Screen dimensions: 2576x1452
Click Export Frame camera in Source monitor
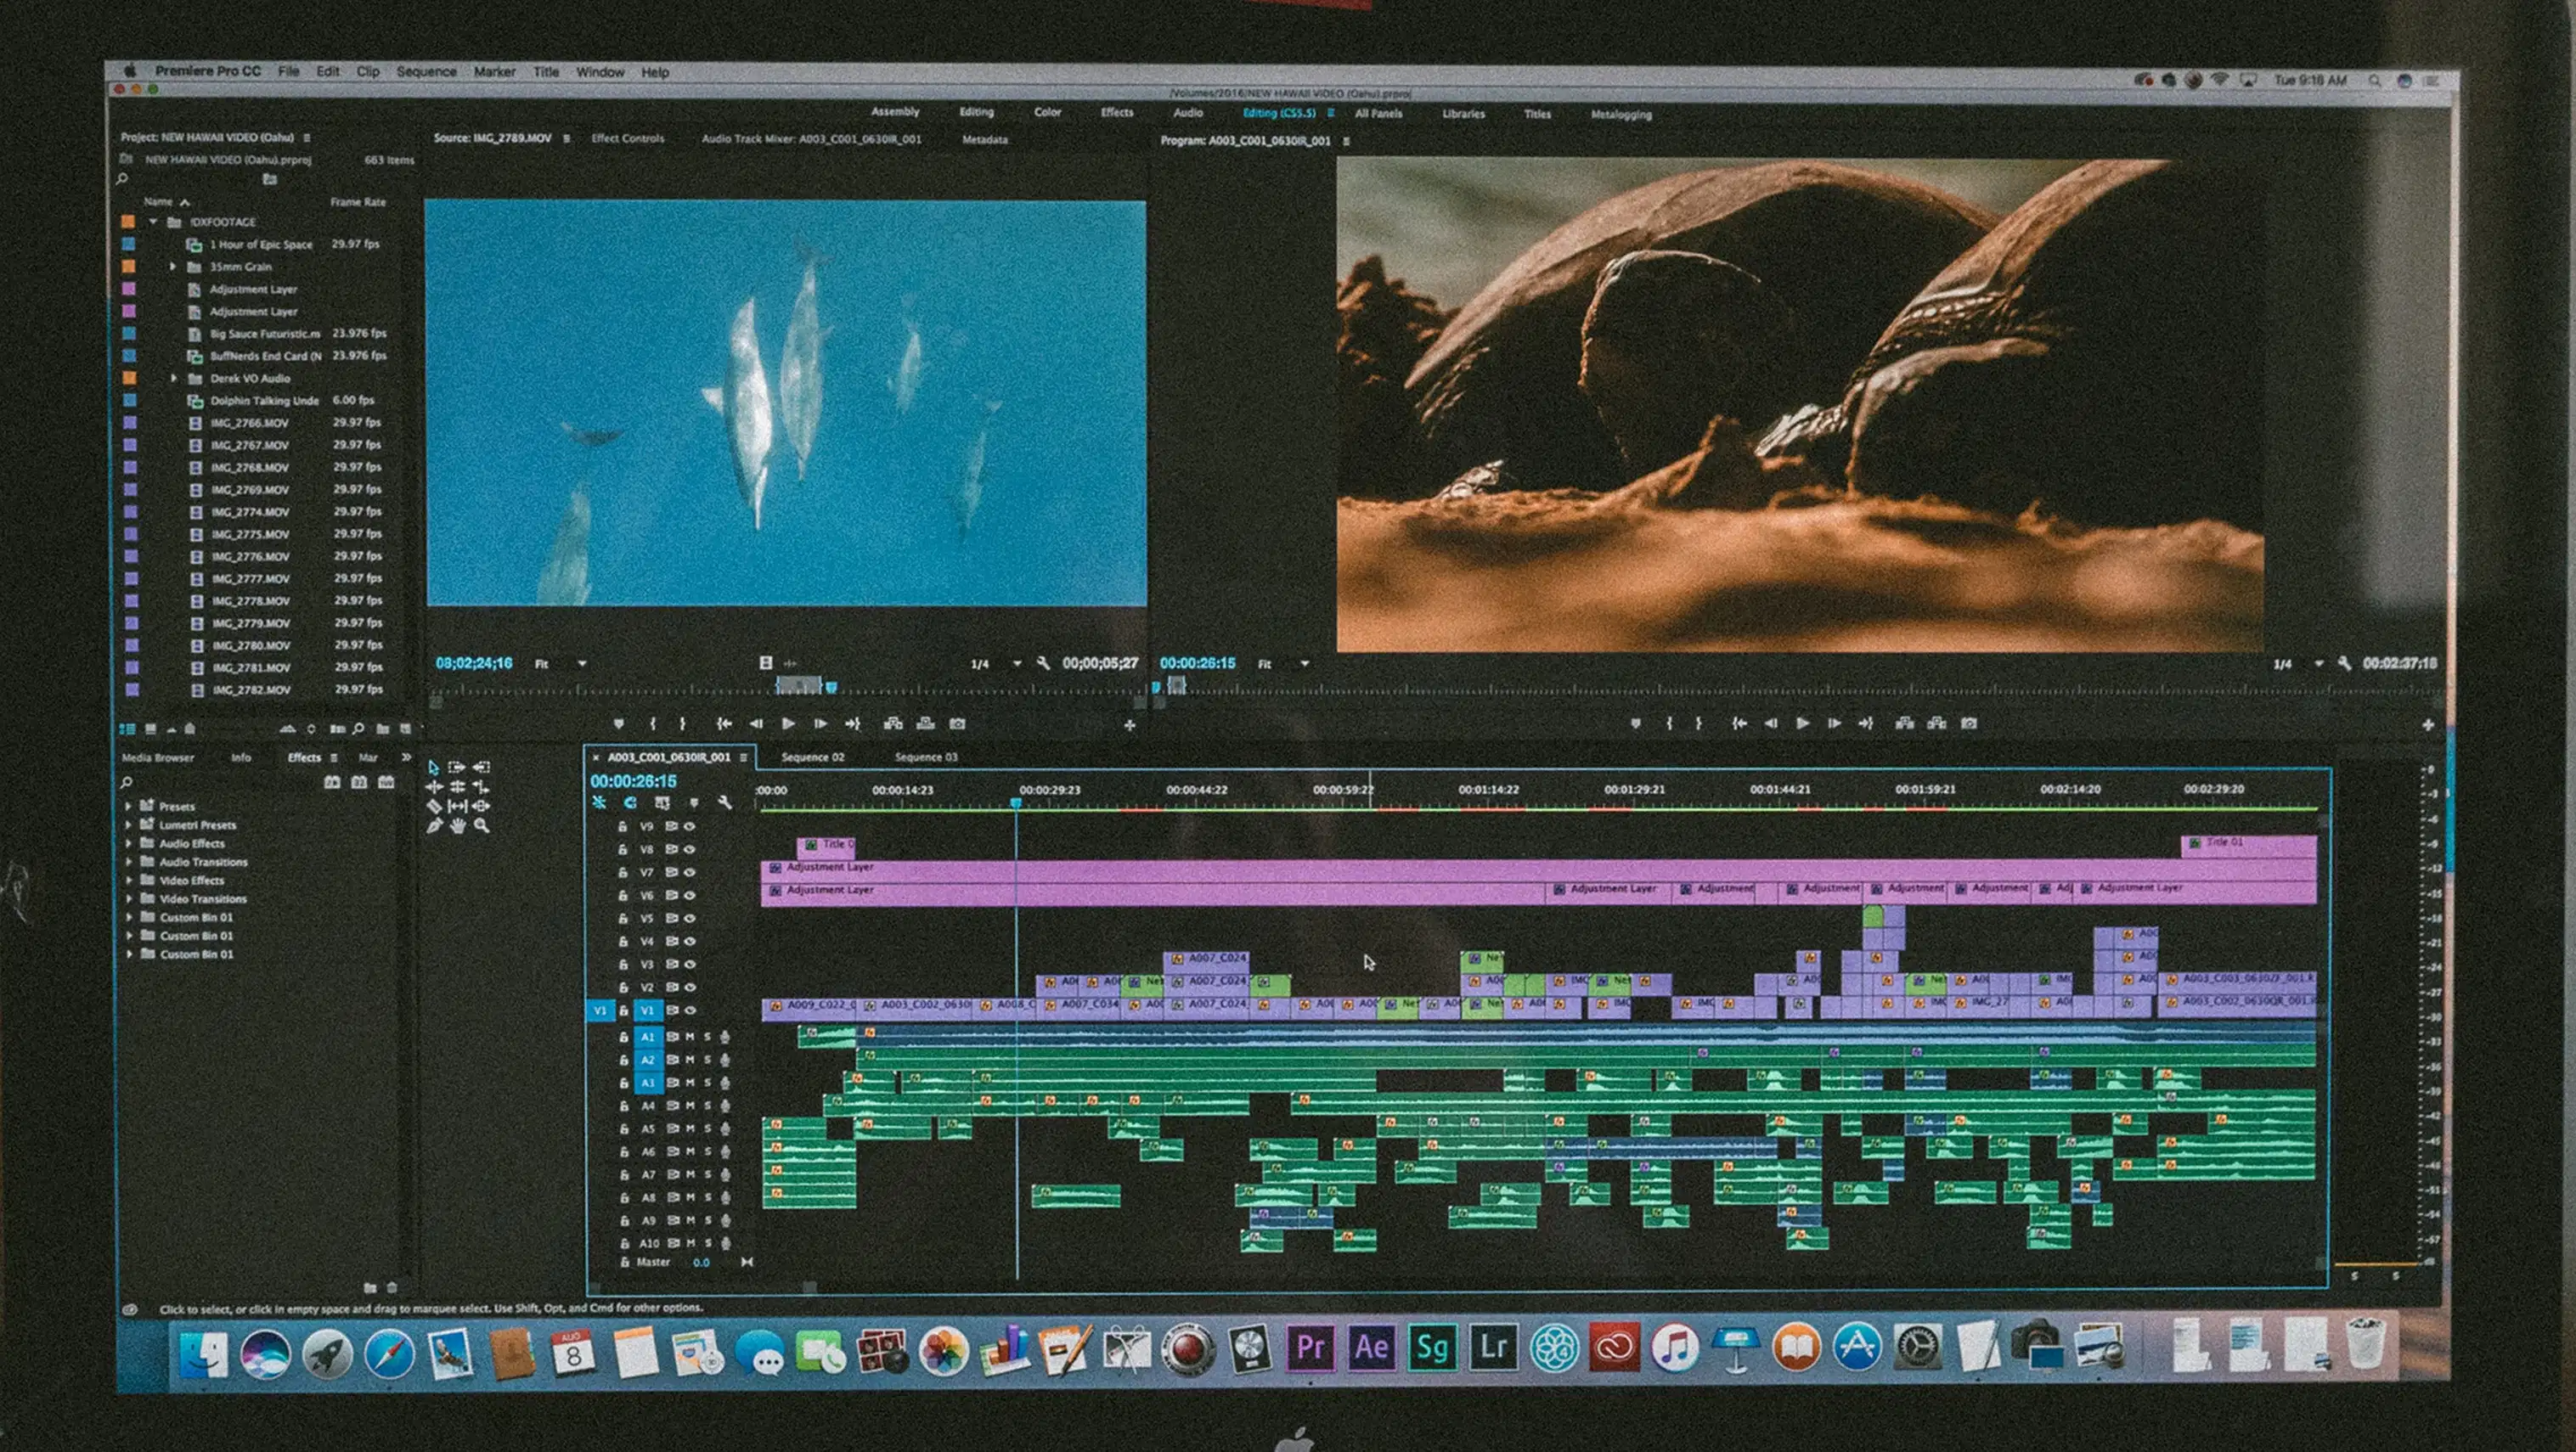(x=957, y=723)
